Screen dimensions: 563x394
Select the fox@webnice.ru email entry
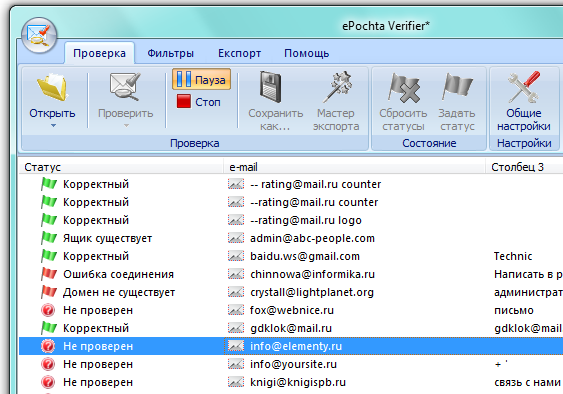(292, 310)
